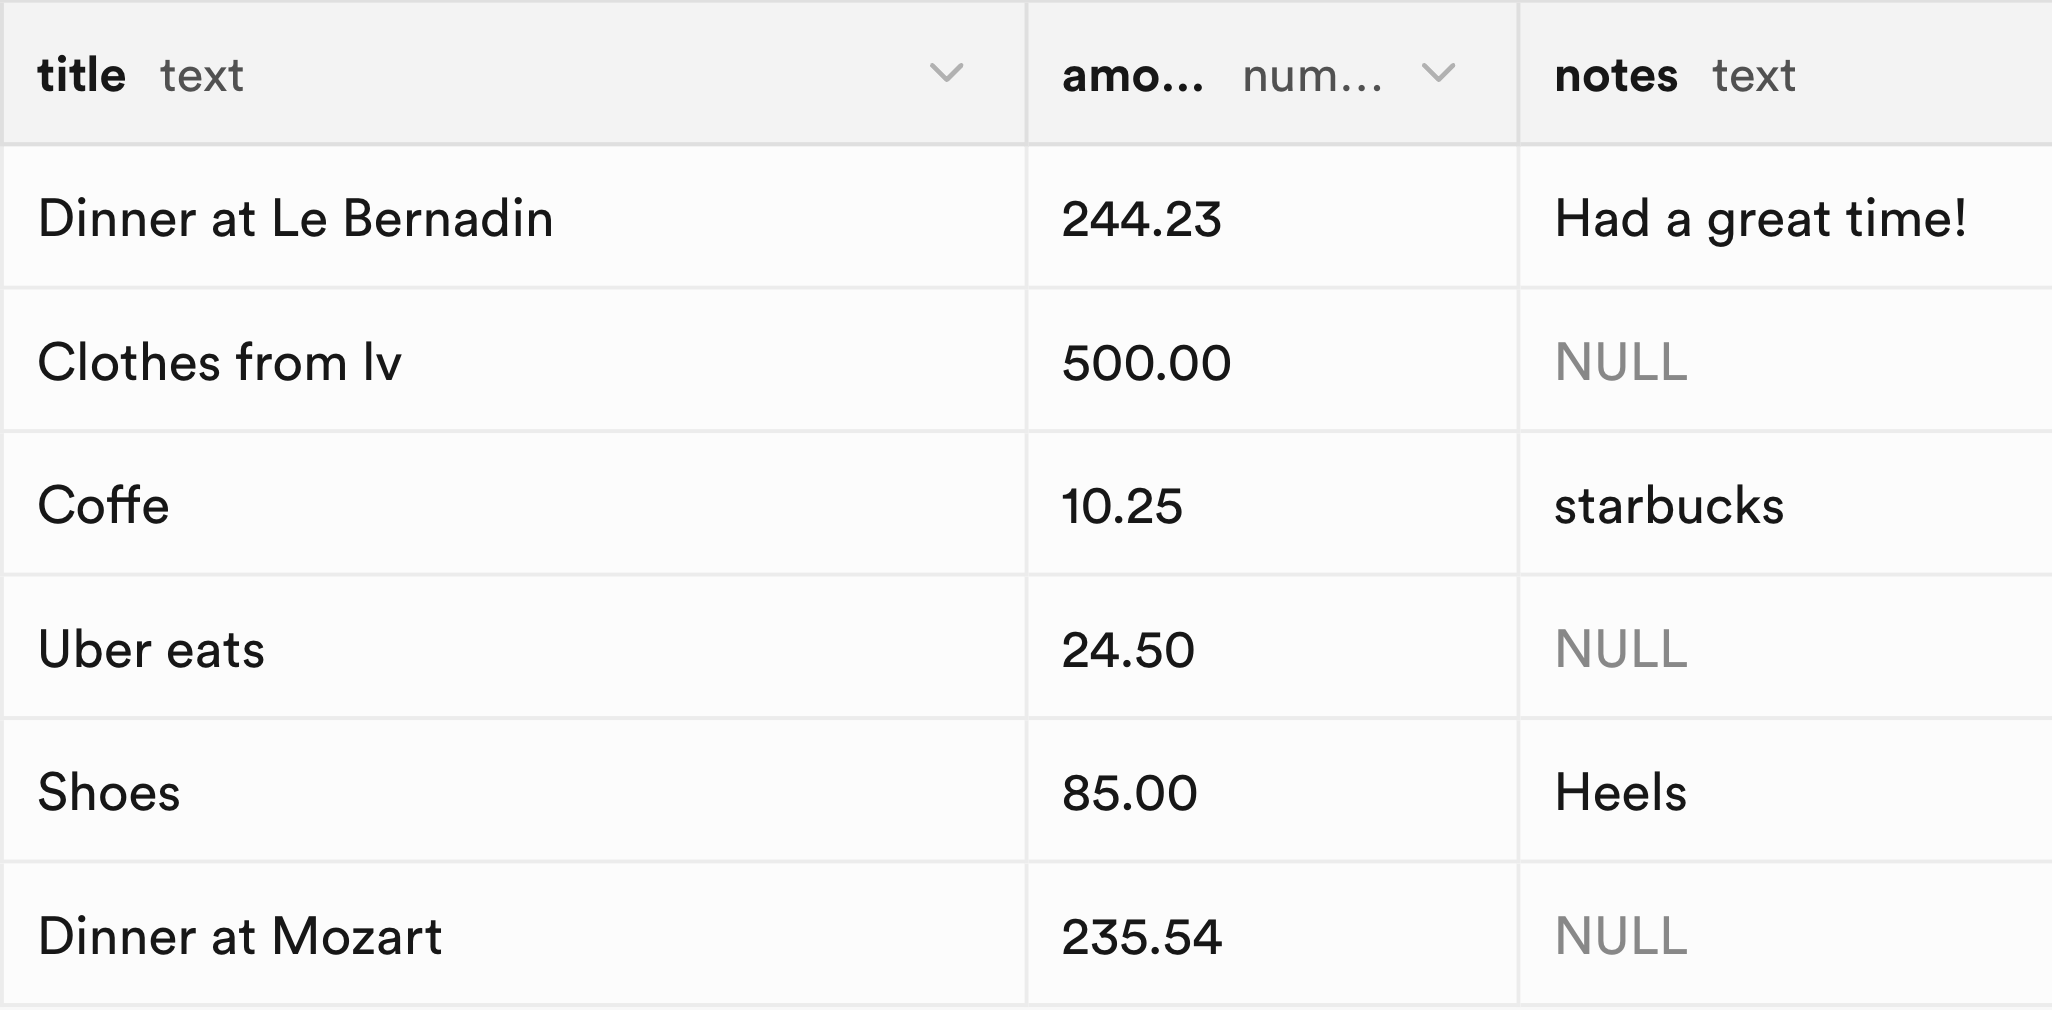Click the 'Heels' note for Shoes
Screen dimensions: 2052x1010
point(1620,793)
